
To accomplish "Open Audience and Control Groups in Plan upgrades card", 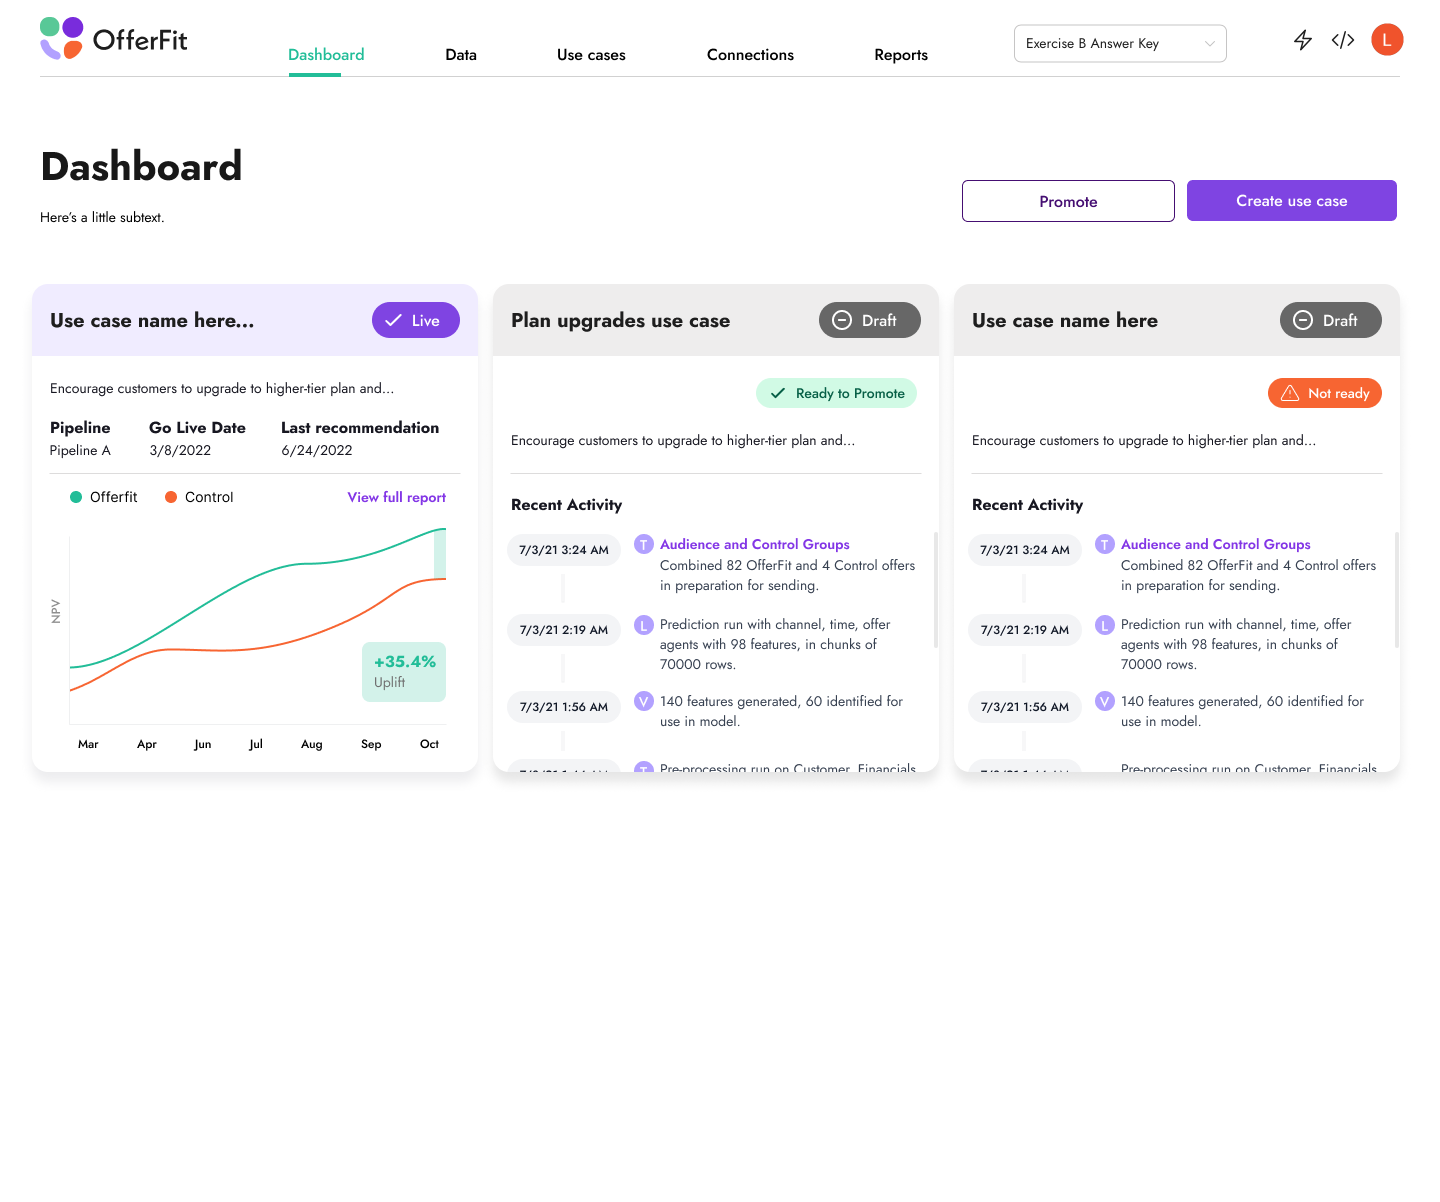I will (754, 544).
